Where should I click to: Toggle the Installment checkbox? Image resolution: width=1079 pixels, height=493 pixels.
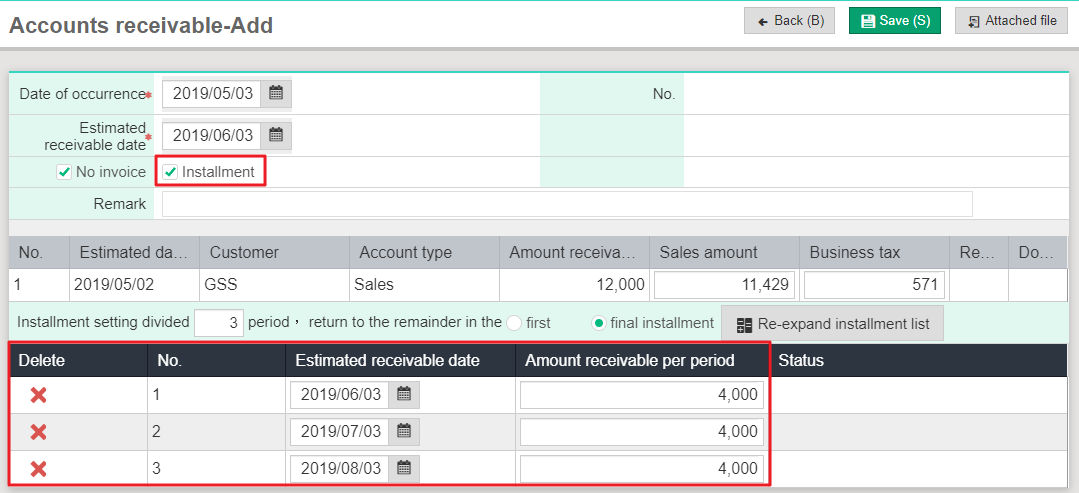tap(170, 172)
